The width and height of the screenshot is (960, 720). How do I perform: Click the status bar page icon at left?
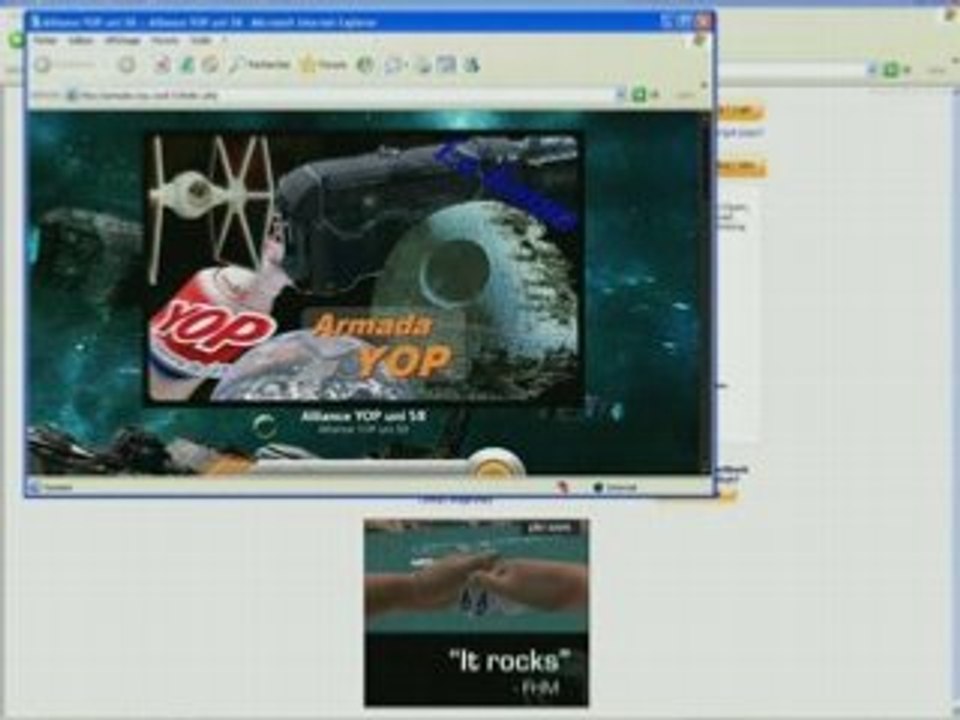coord(35,487)
